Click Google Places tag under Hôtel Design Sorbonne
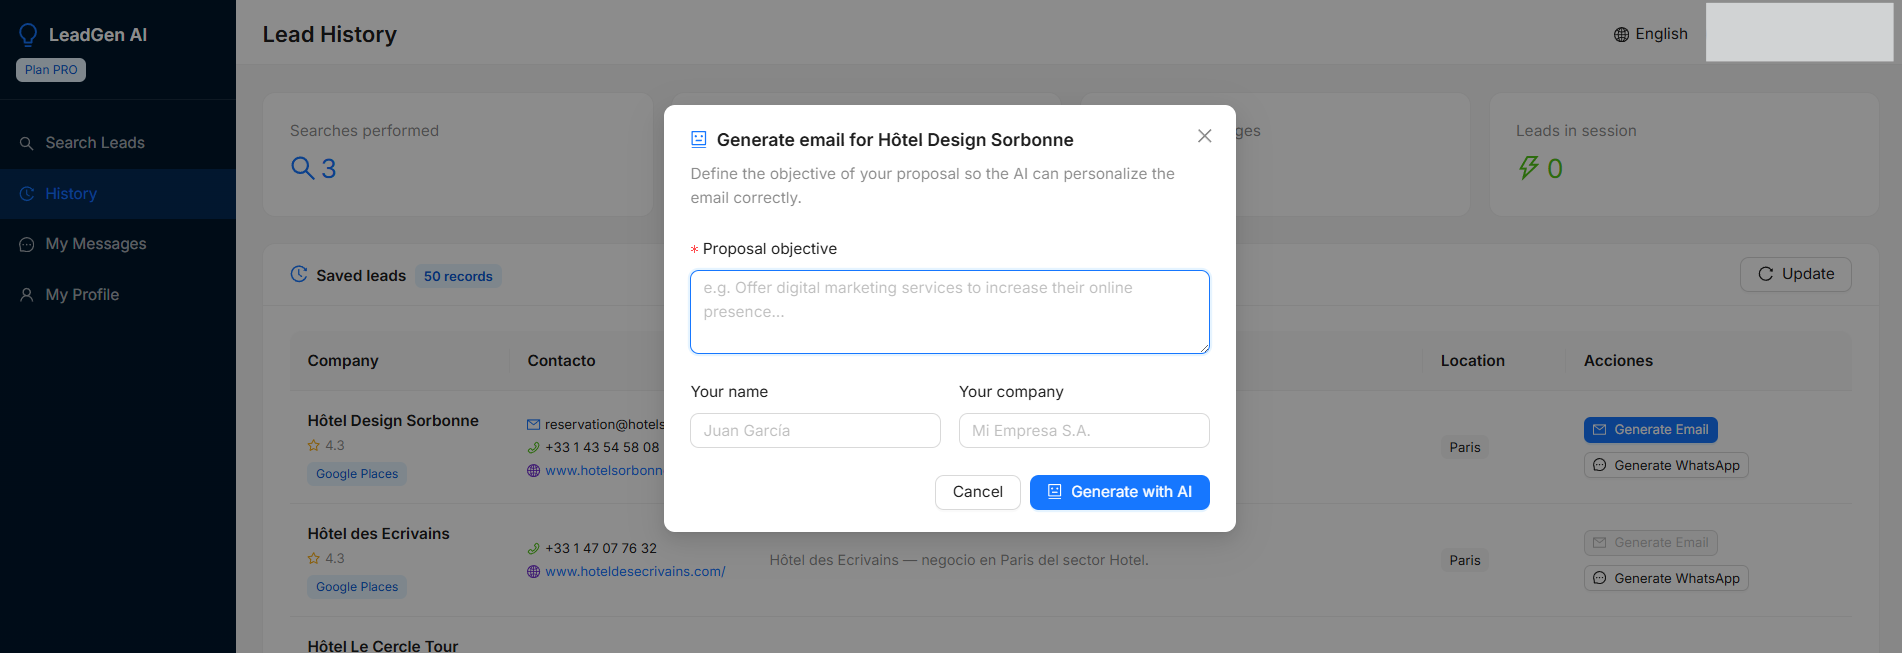 tap(357, 474)
